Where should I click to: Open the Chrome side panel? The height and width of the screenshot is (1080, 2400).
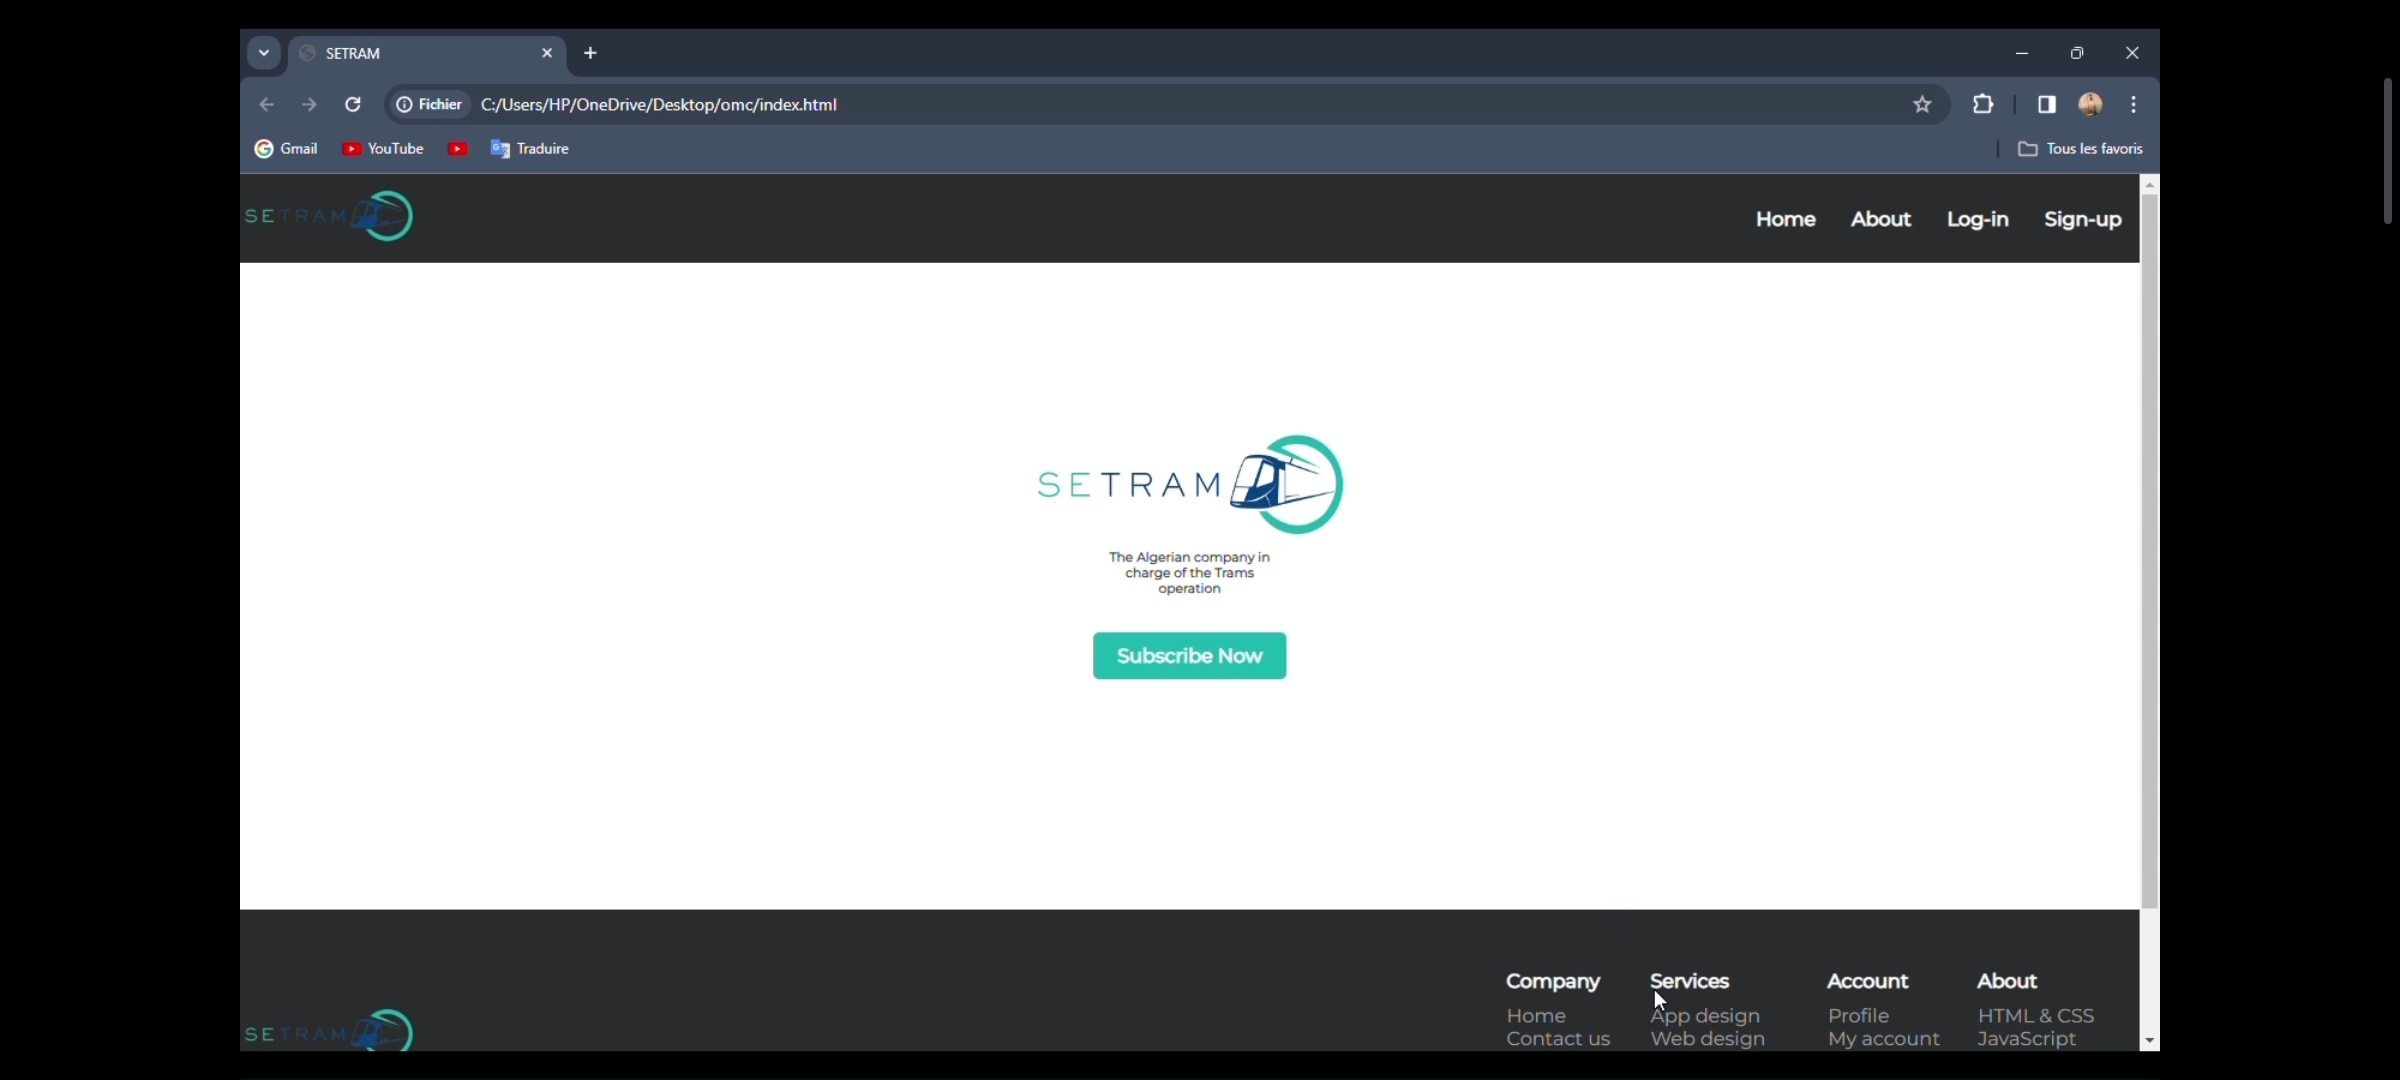pos(2045,104)
